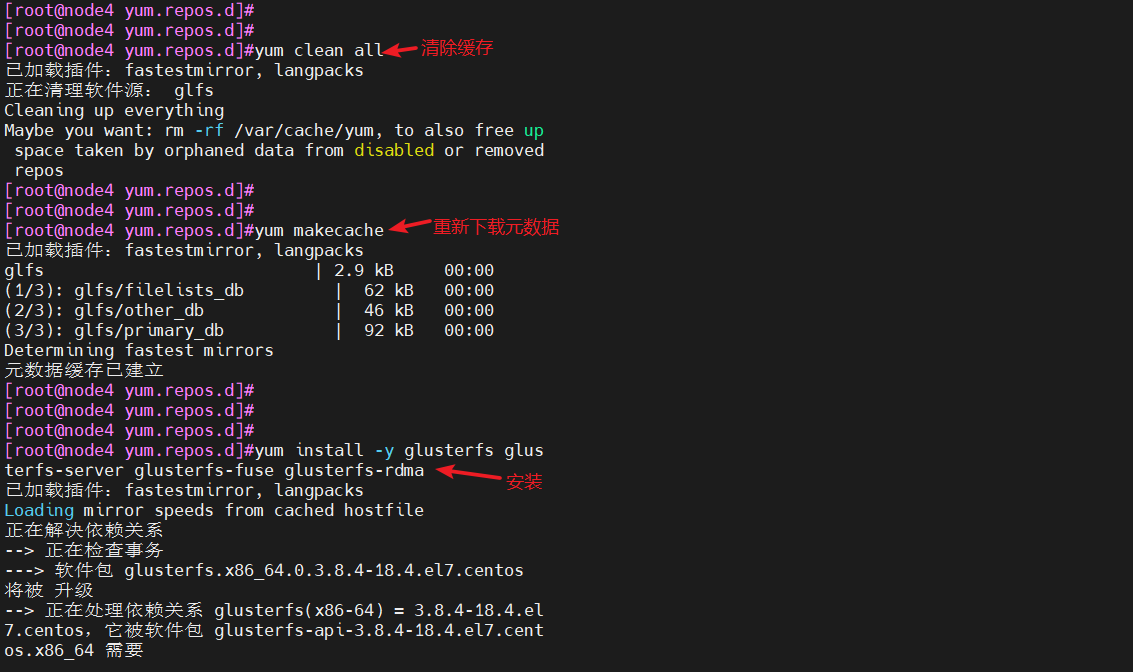1133x672 pixels.
Task: Click the 'yum clean all' command text
Action: coord(319,51)
